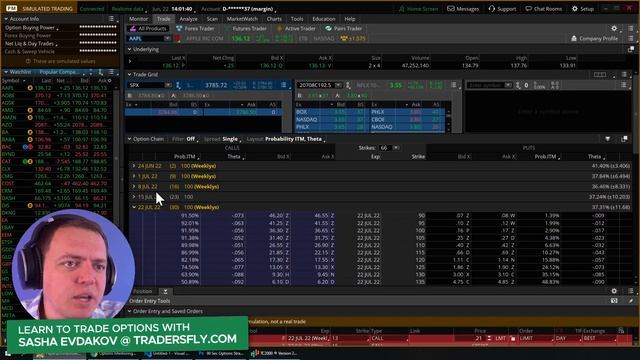Go to the Home Screen

click(x=418, y=9)
